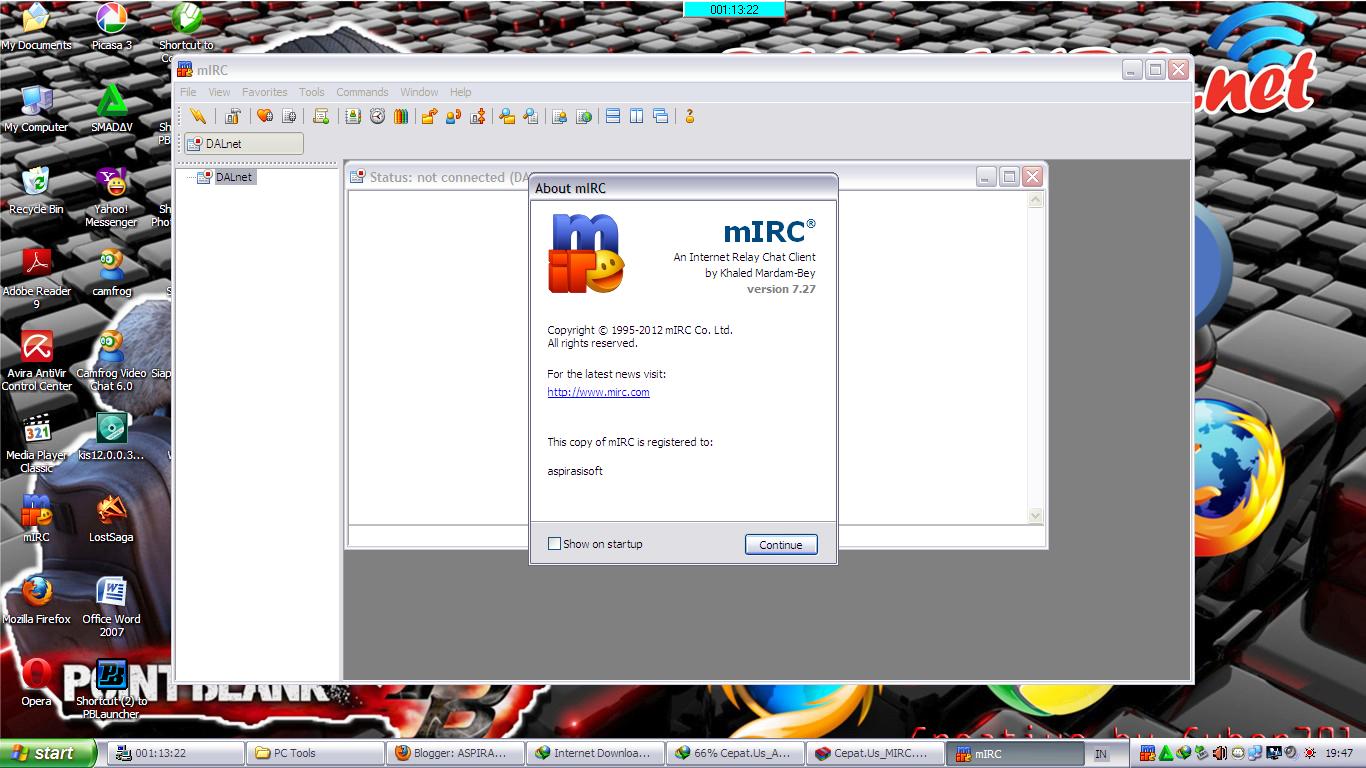Click the Status window scrollbar up arrow

1035,200
